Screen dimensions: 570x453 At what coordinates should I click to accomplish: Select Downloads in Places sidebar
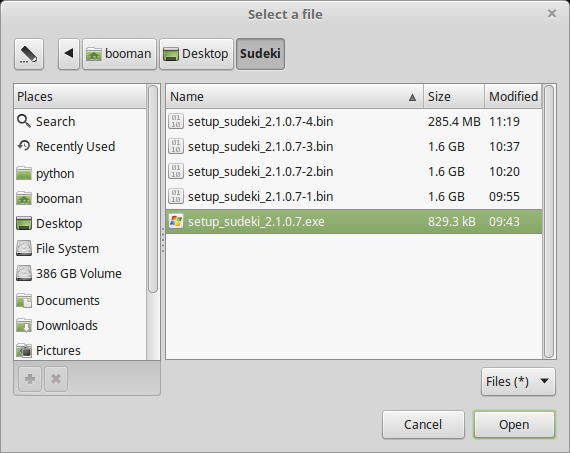tap(80, 326)
